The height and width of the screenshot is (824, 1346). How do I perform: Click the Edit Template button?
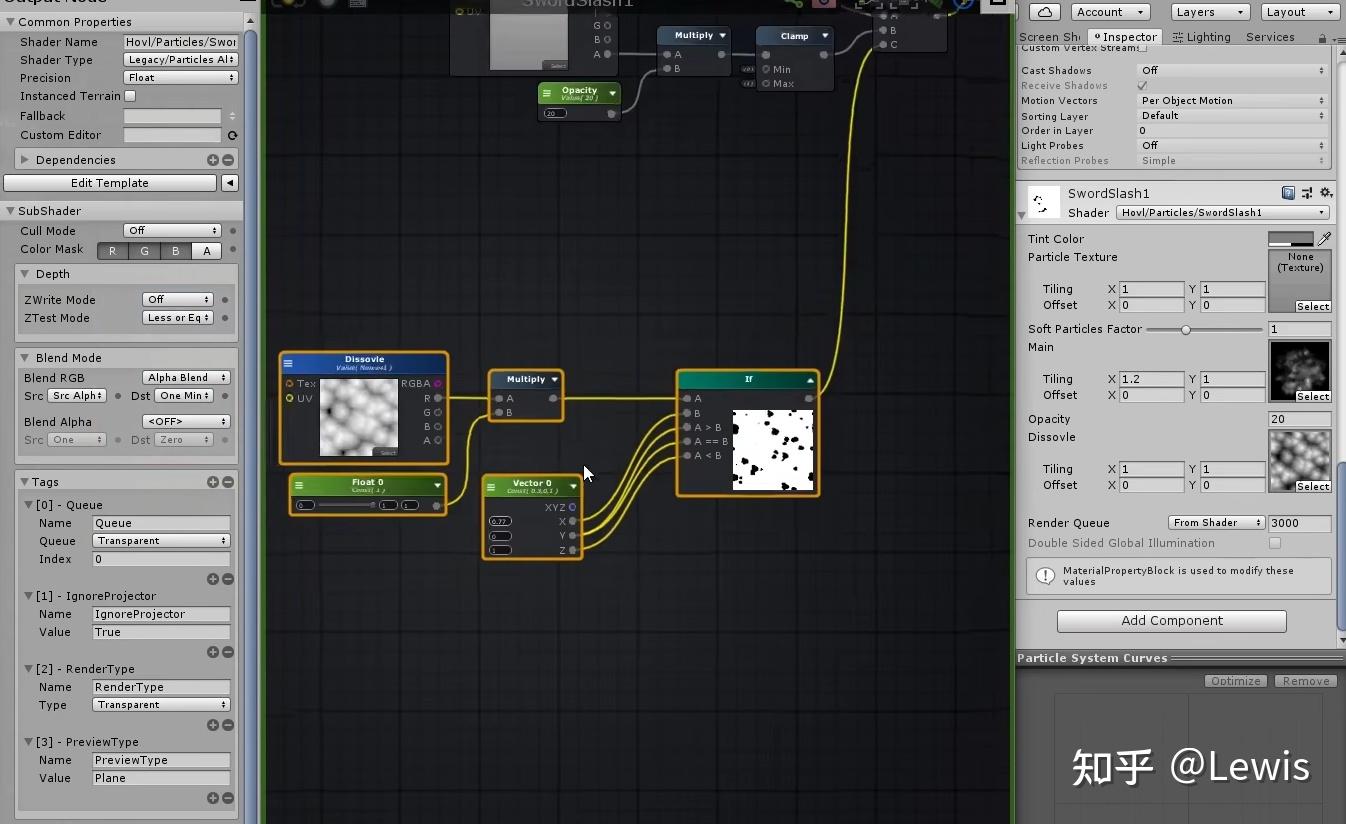pos(110,183)
